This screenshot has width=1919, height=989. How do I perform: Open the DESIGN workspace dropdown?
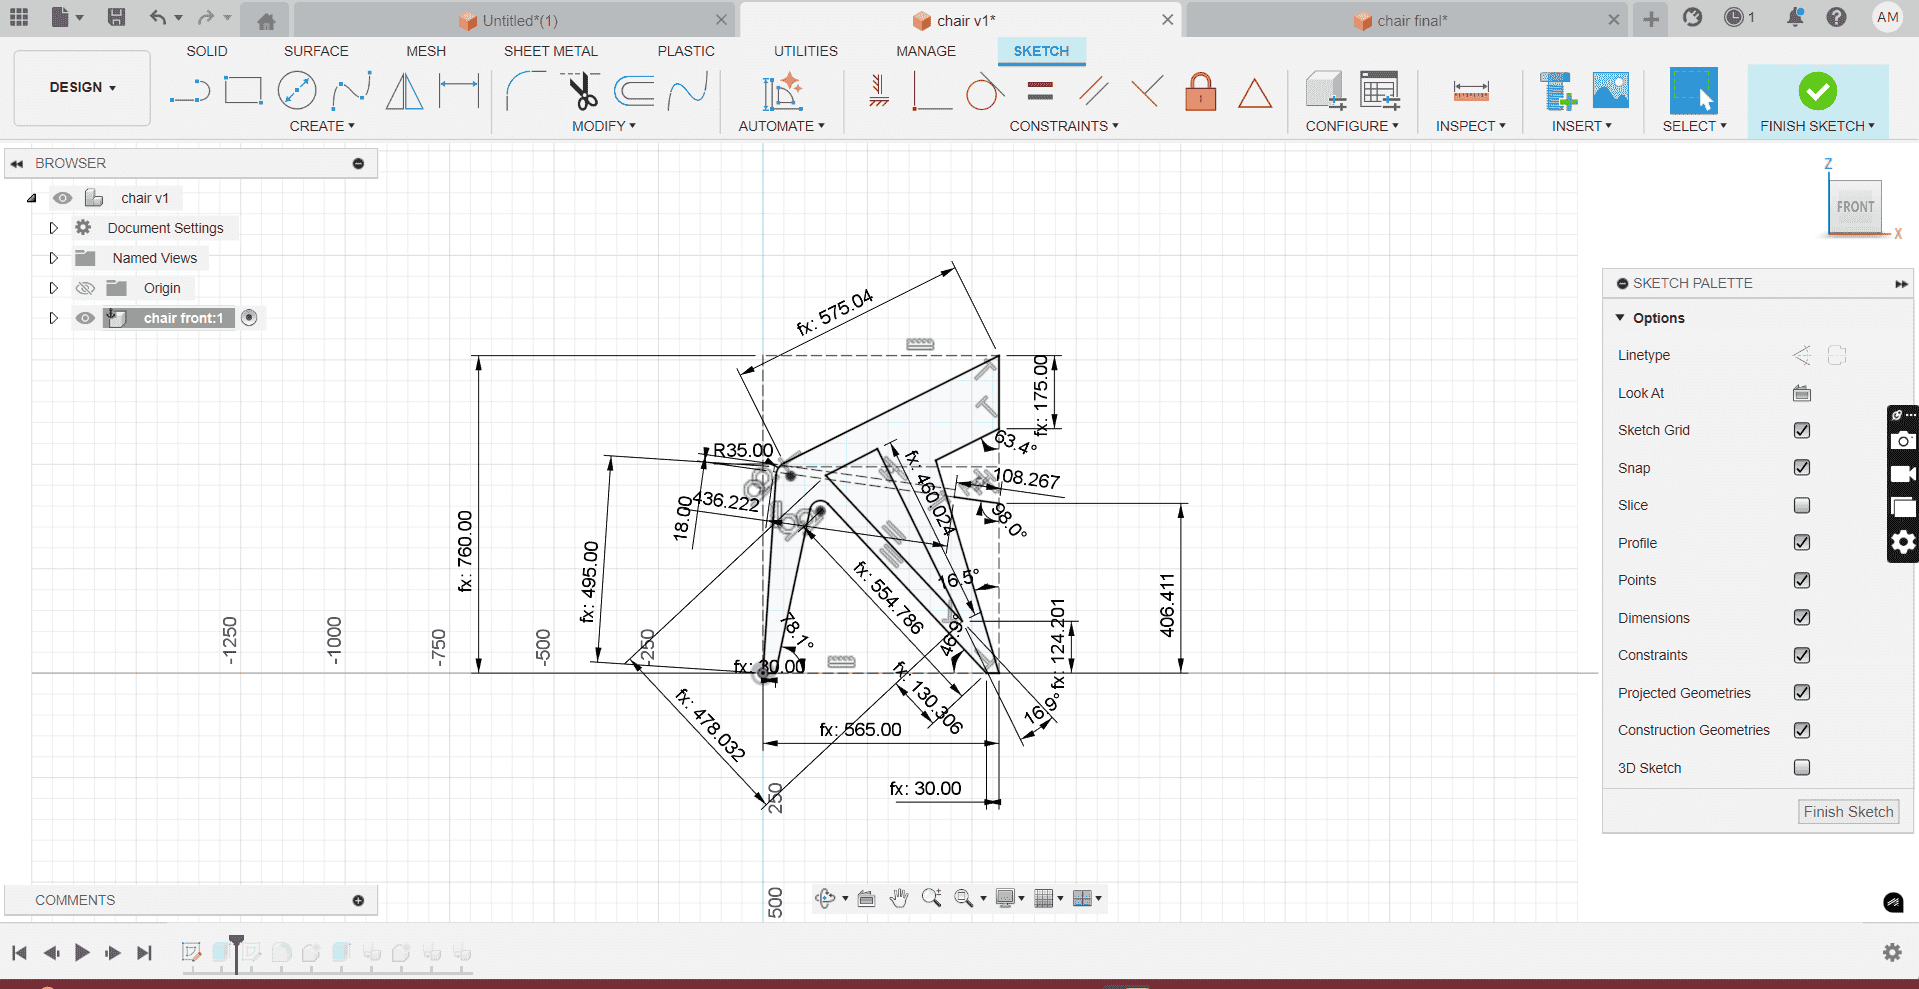(81, 88)
